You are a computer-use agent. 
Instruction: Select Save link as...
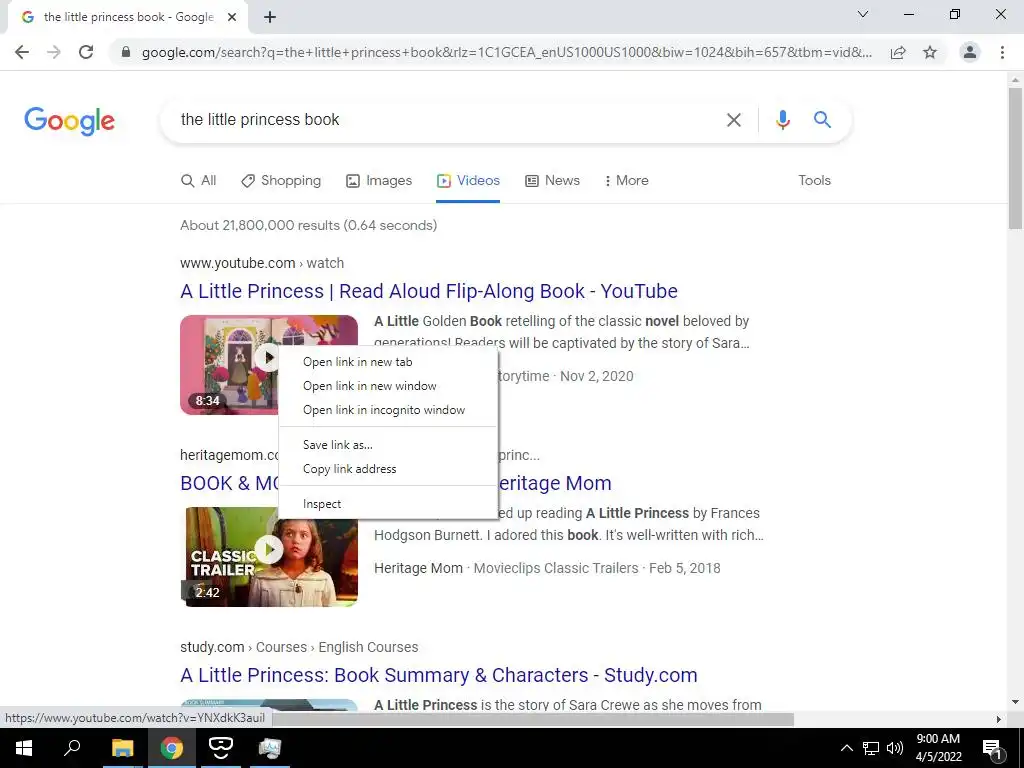pos(388,445)
